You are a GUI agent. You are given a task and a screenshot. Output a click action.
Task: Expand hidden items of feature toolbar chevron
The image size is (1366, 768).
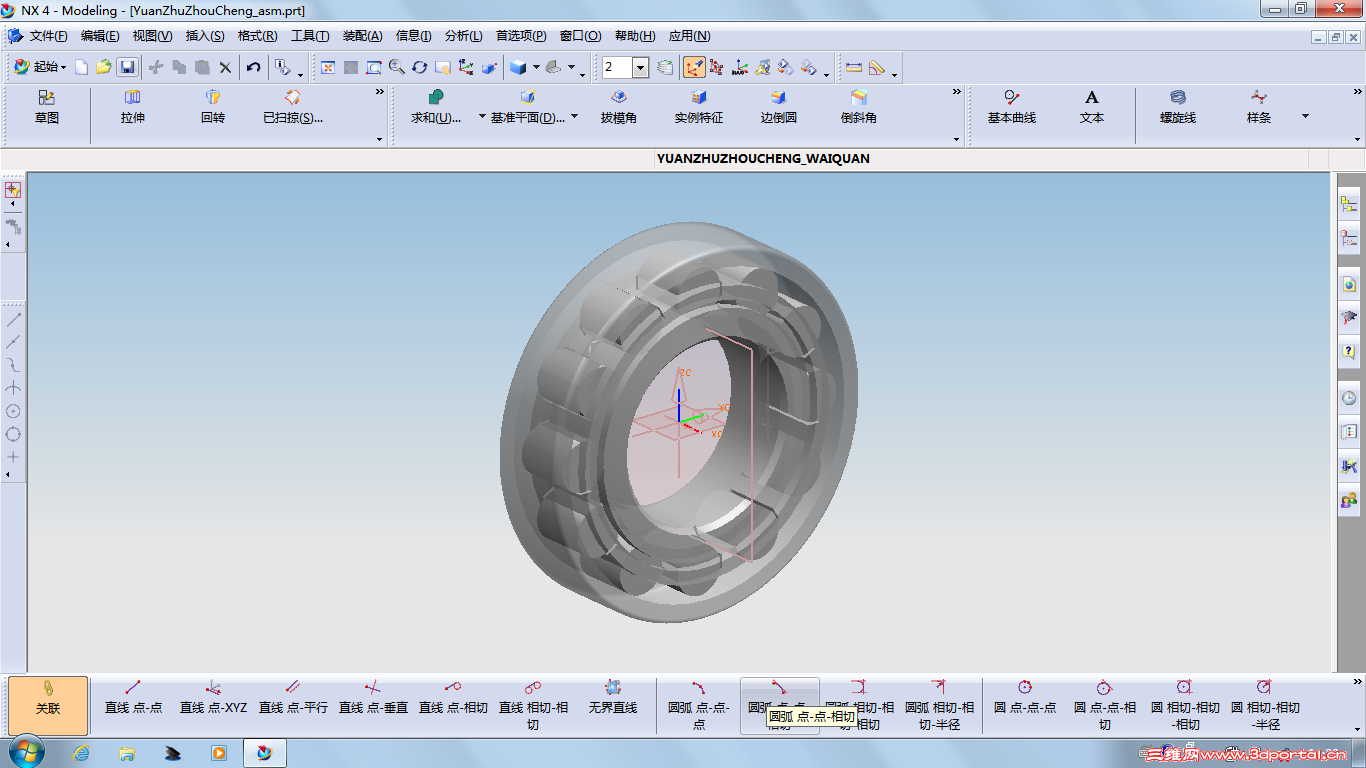point(957,92)
